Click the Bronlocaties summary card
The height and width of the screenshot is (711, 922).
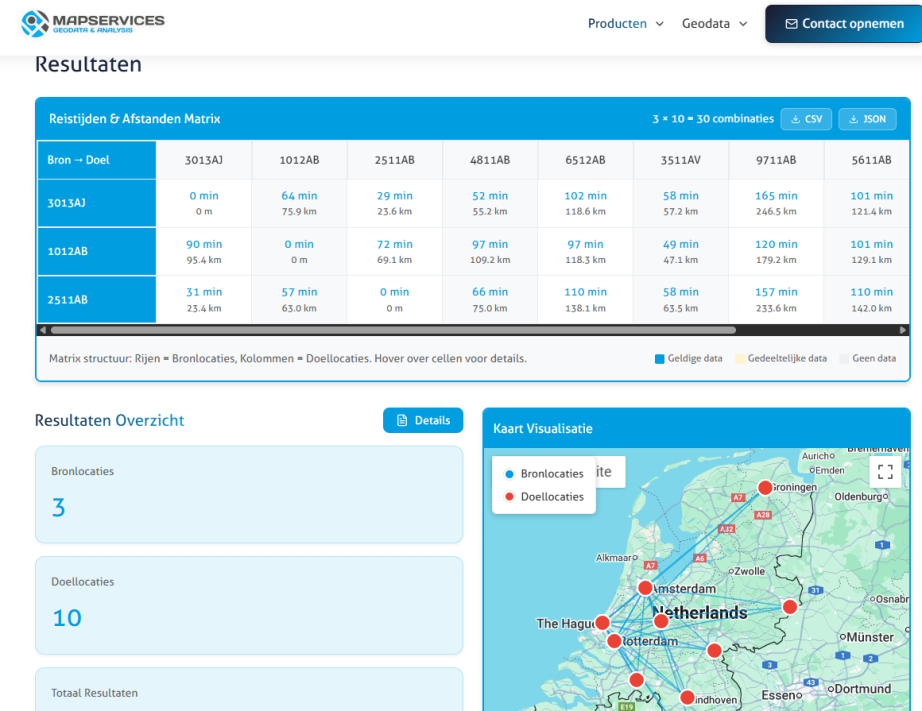pos(249,495)
